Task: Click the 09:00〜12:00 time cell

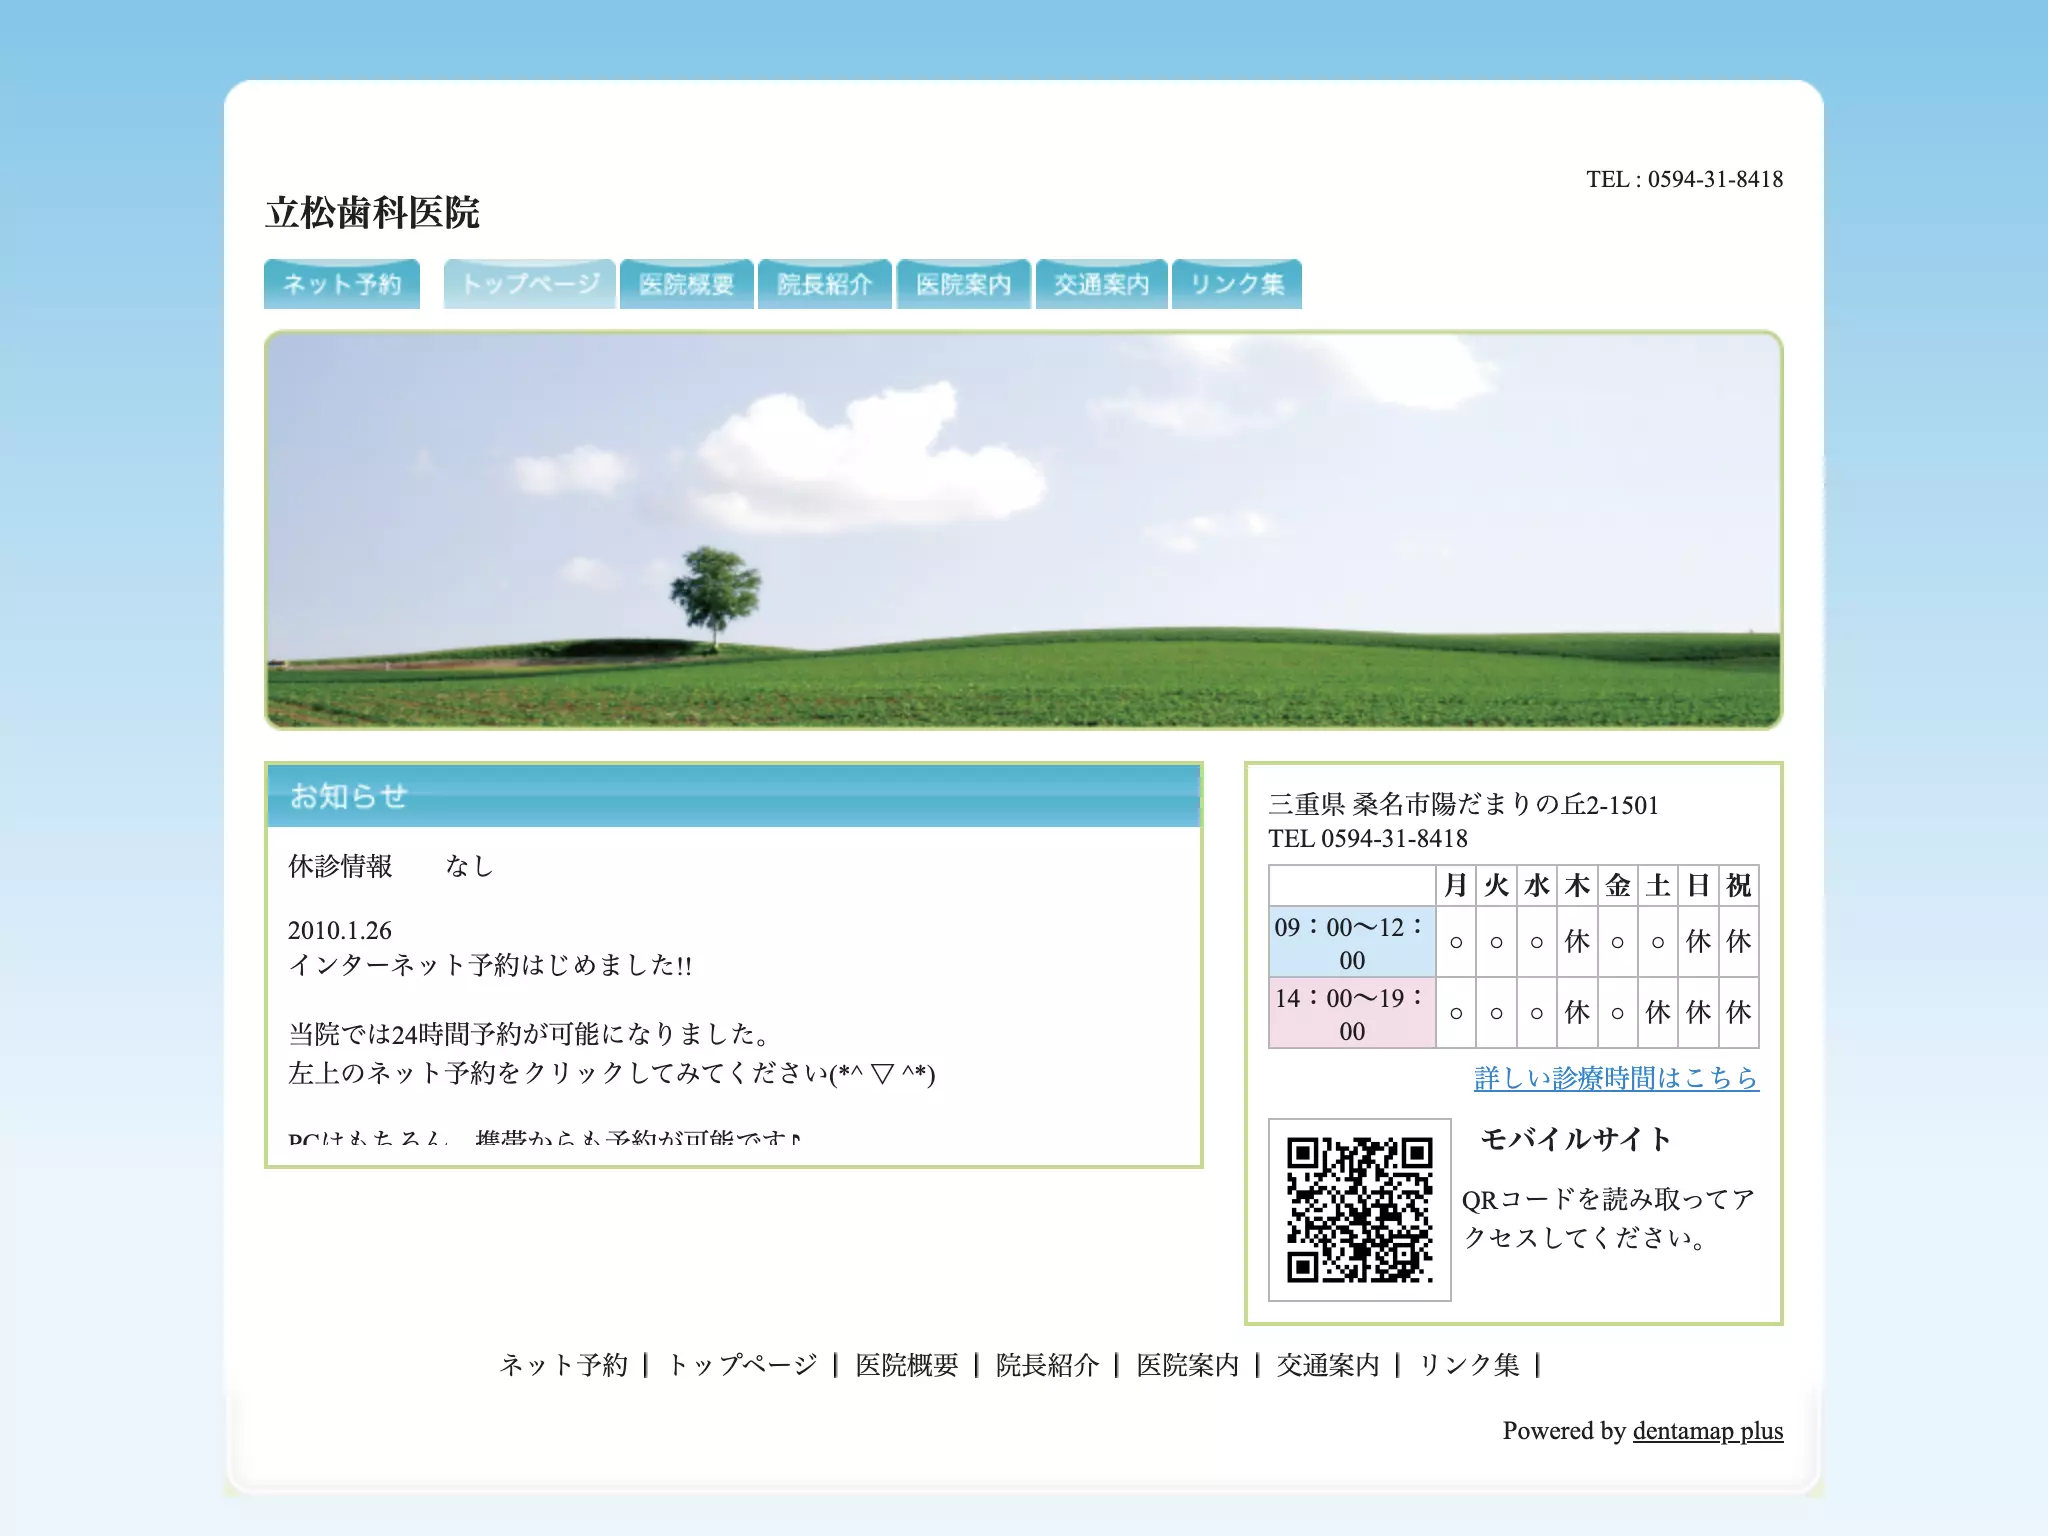Action: pos(1352,942)
